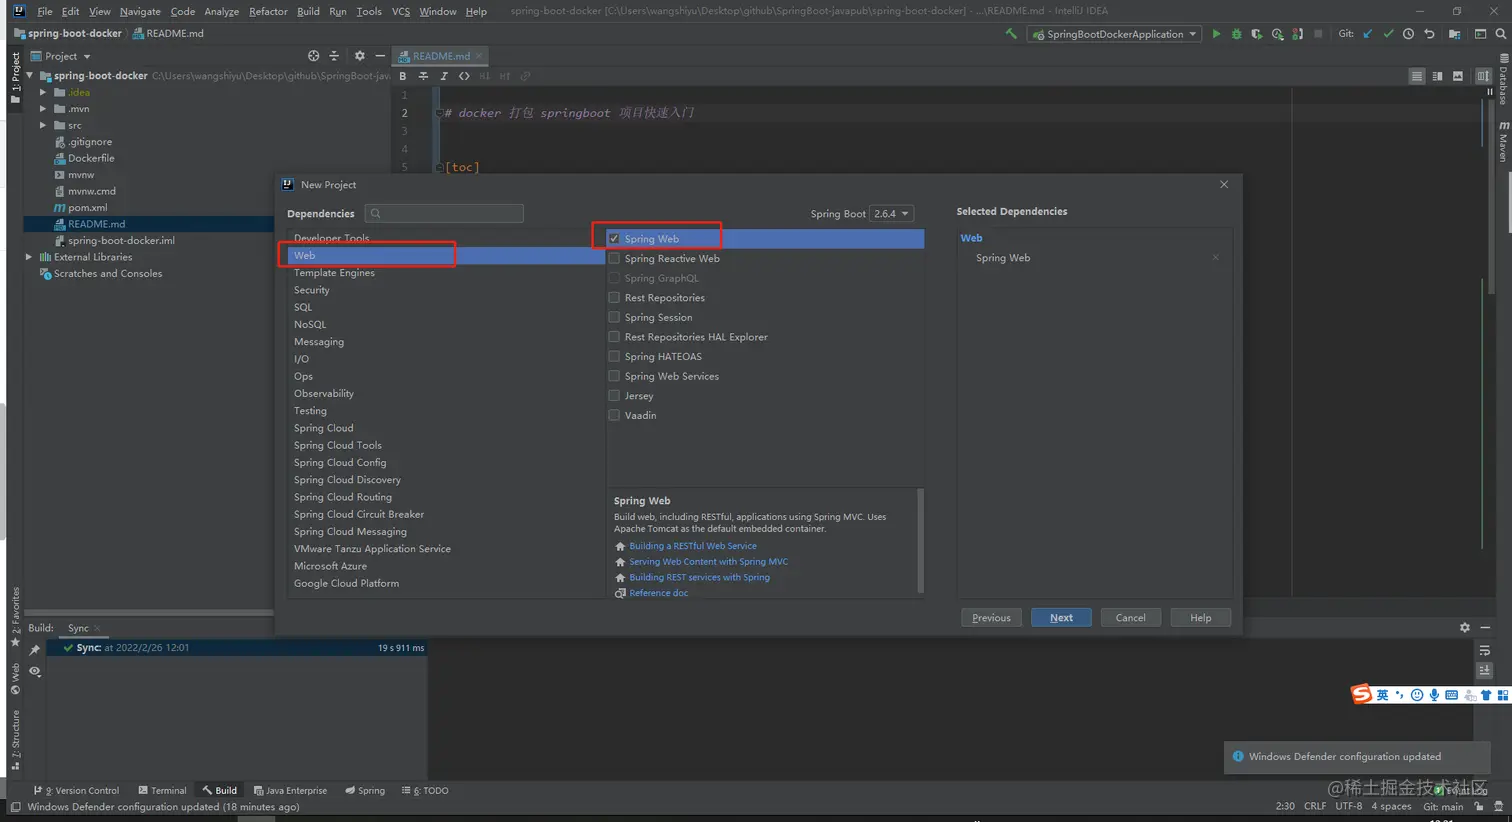Expand External Libraries node
The width and height of the screenshot is (1512, 822).
(29, 257)
